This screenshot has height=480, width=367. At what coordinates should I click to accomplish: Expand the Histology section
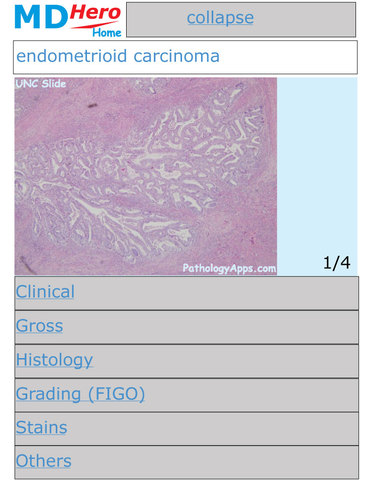click(187, 361)
